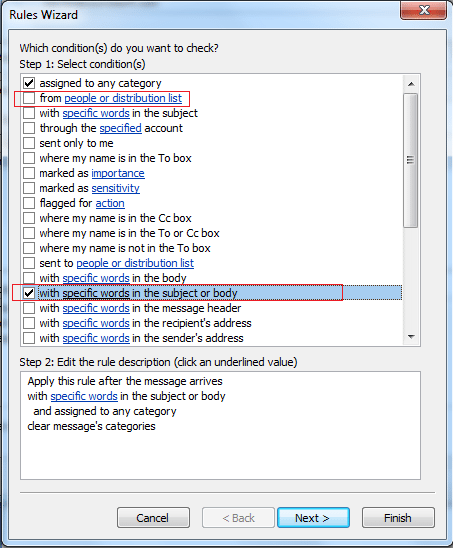Open the 'specified' account link
Image resolution: width=453 pixels, height=548 pixels.
tap(121, 128)
